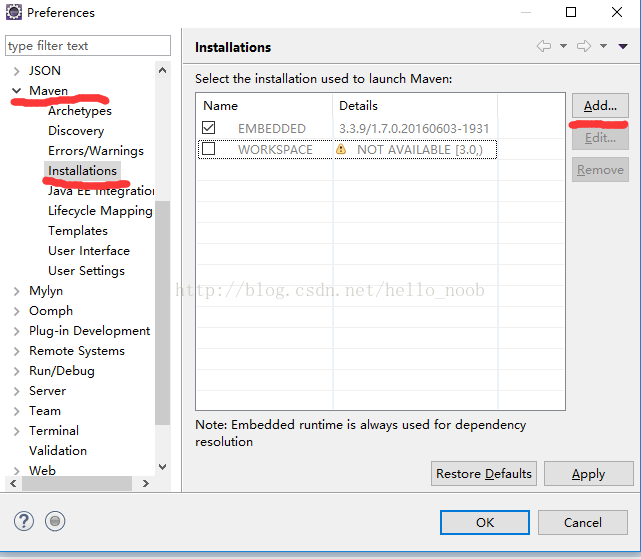641x559 pixels.
Task: Click the Cancel button
Action: point(583,522)
